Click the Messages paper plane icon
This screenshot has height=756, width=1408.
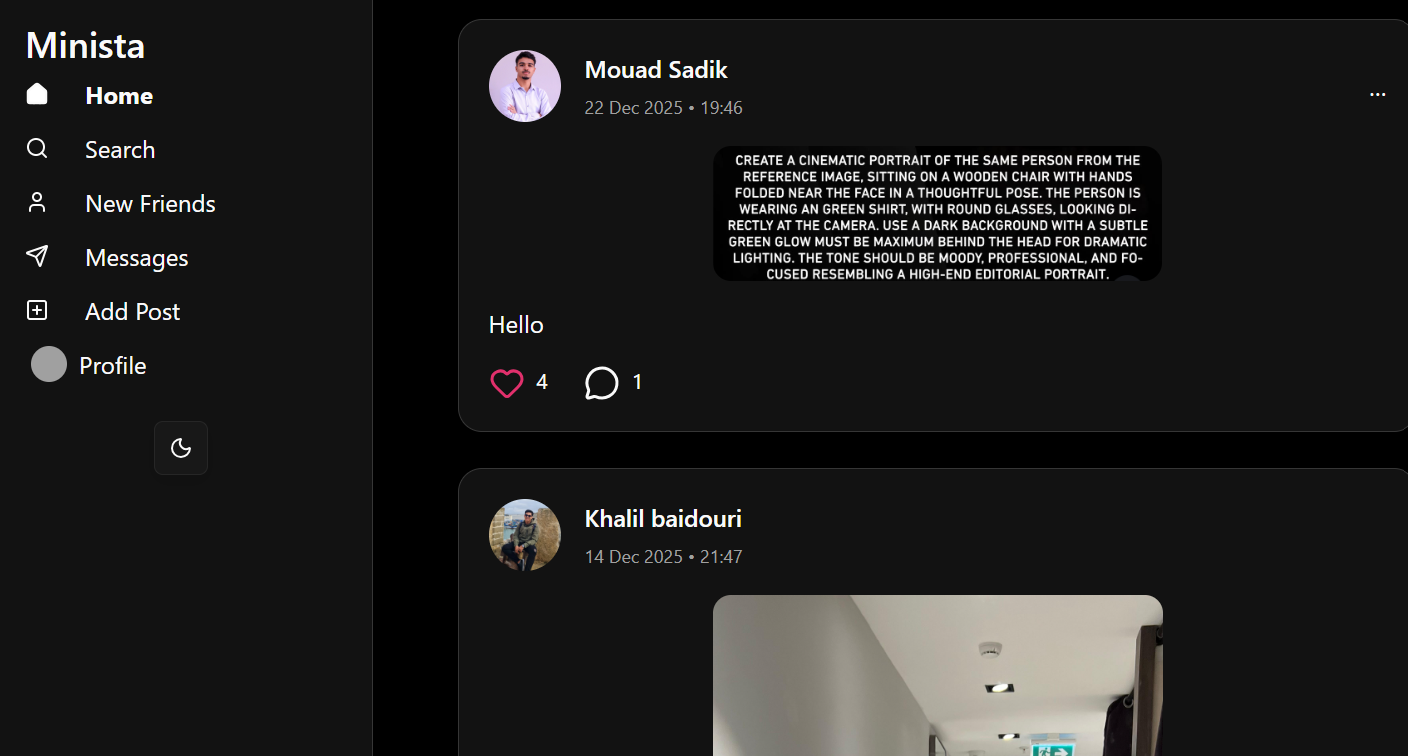37,256
